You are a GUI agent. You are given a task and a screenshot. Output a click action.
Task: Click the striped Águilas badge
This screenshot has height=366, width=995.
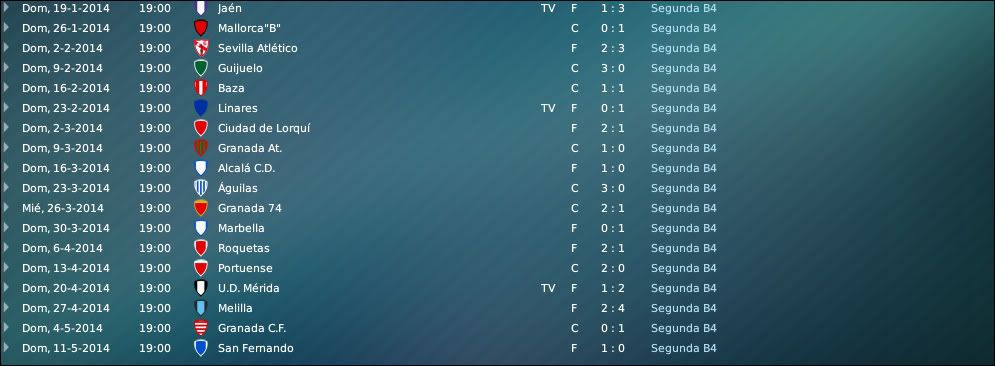pos(201,188)
